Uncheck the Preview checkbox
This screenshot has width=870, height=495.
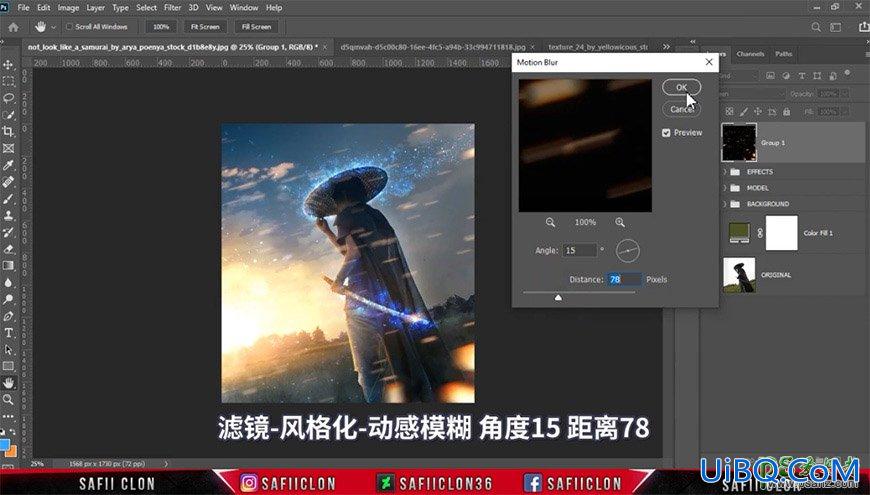pyautogui.click(x=666, y=133)
